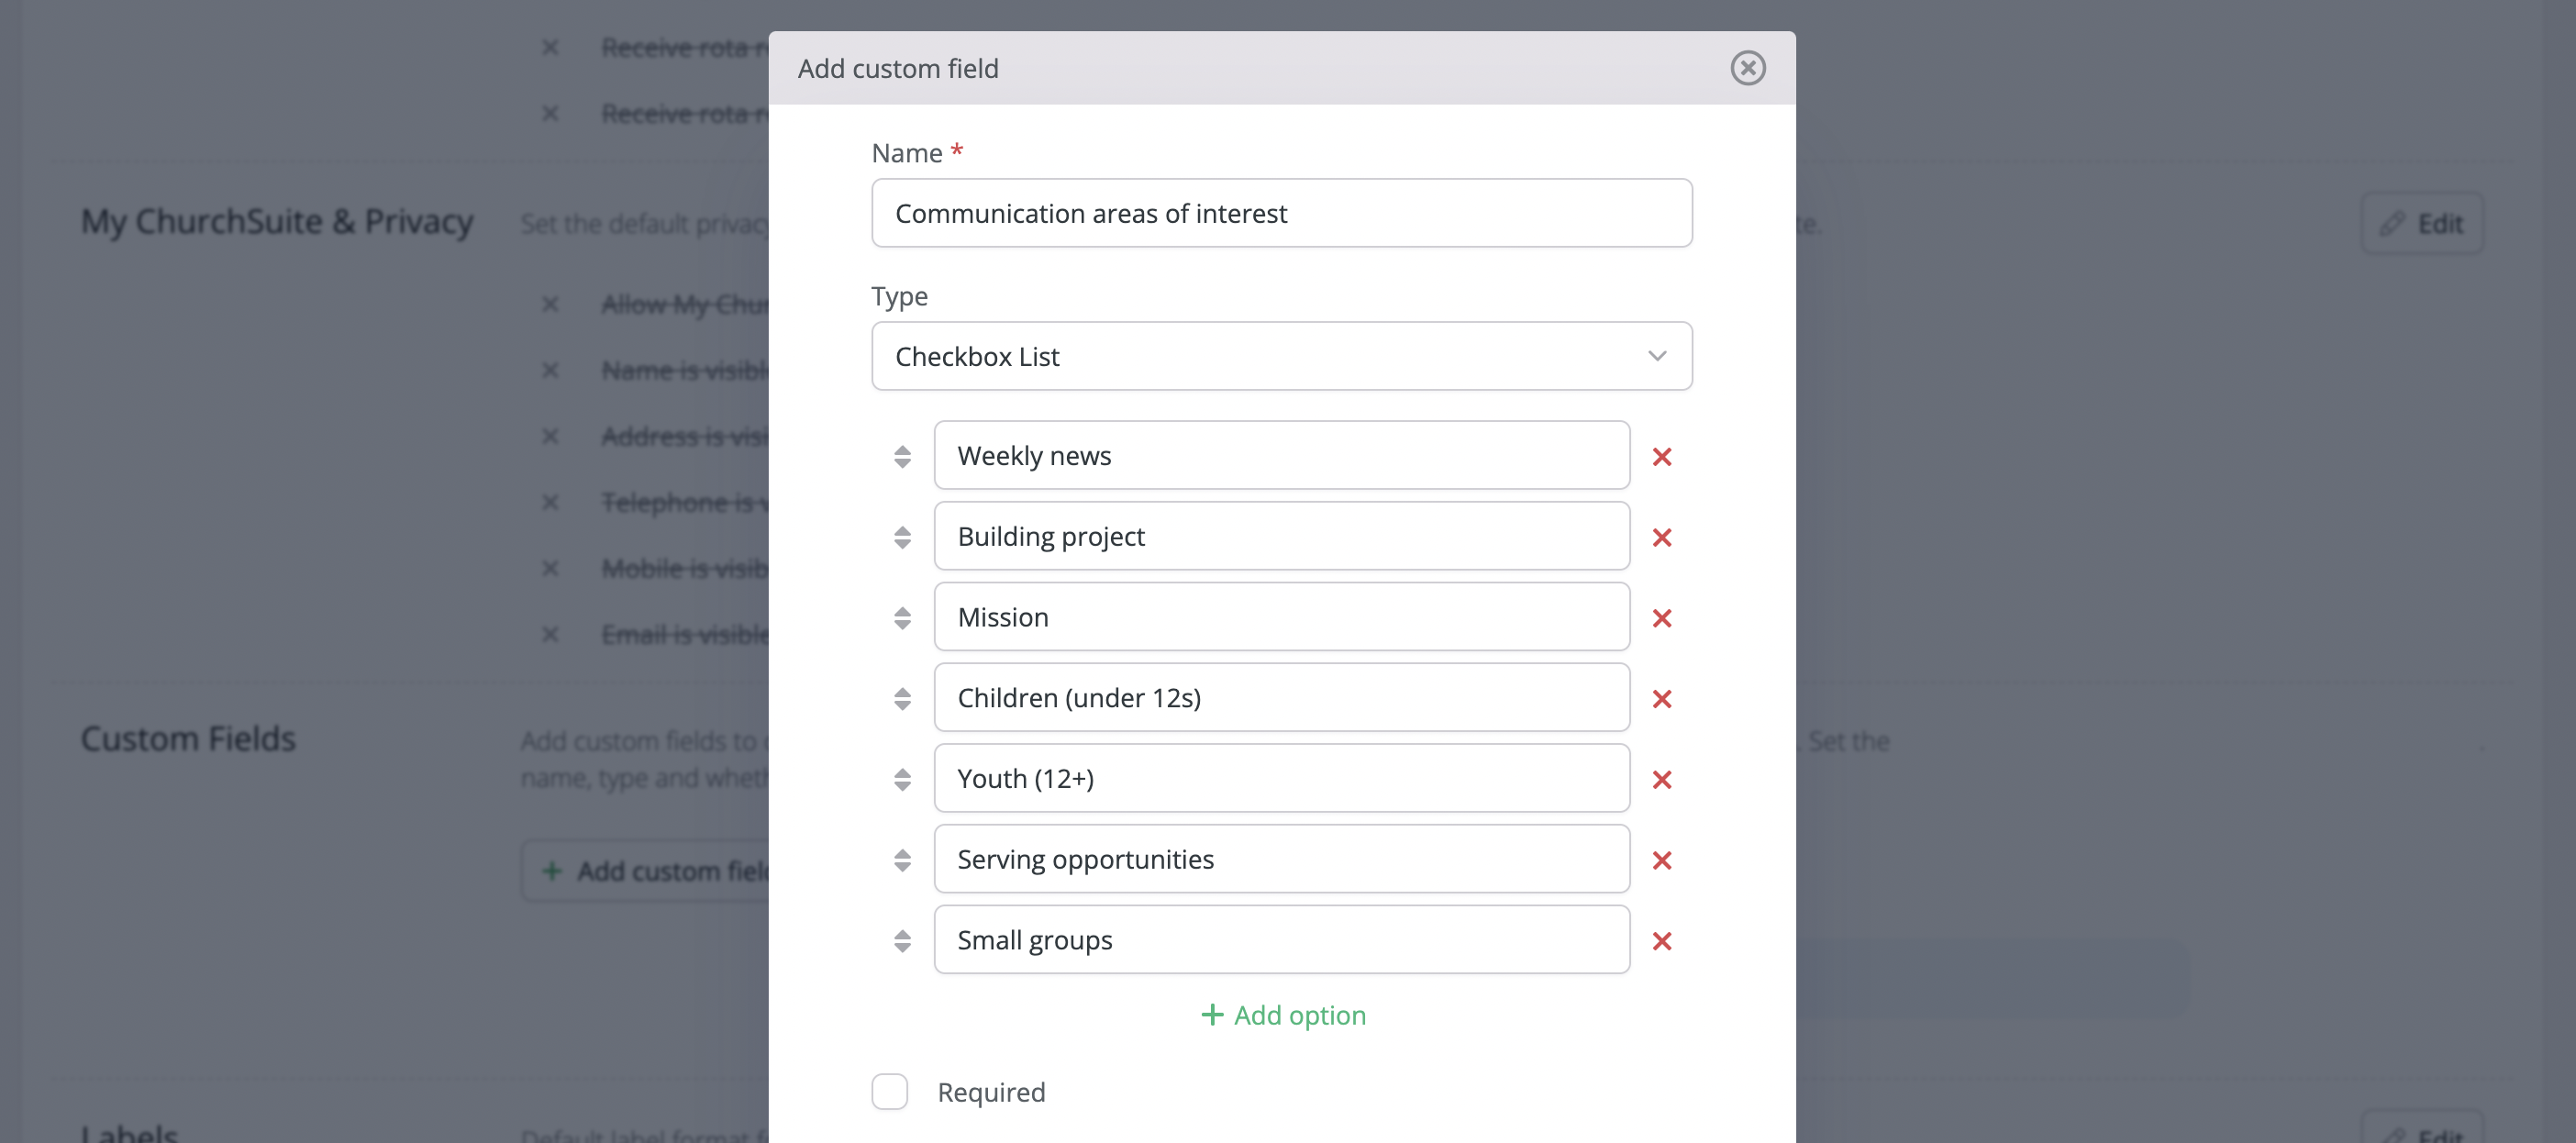Click the chevron arrow in Type field
2576x1143 pixels.
[1657, 356]
